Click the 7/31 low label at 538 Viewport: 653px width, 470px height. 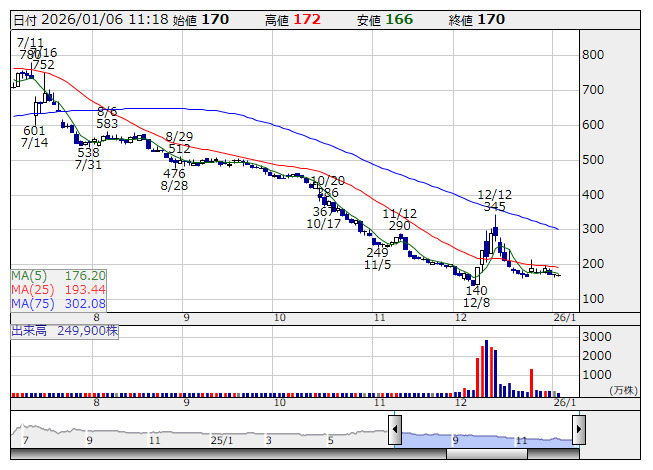coord(88,159)
